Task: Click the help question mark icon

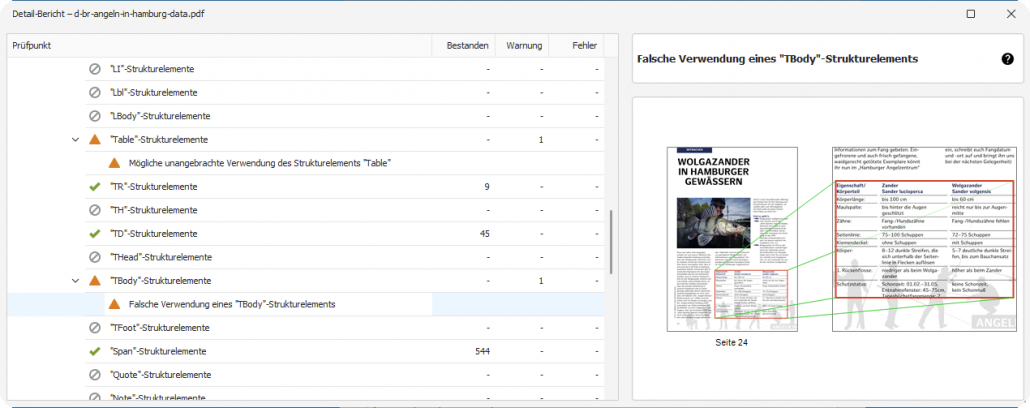Action: 1007,59
